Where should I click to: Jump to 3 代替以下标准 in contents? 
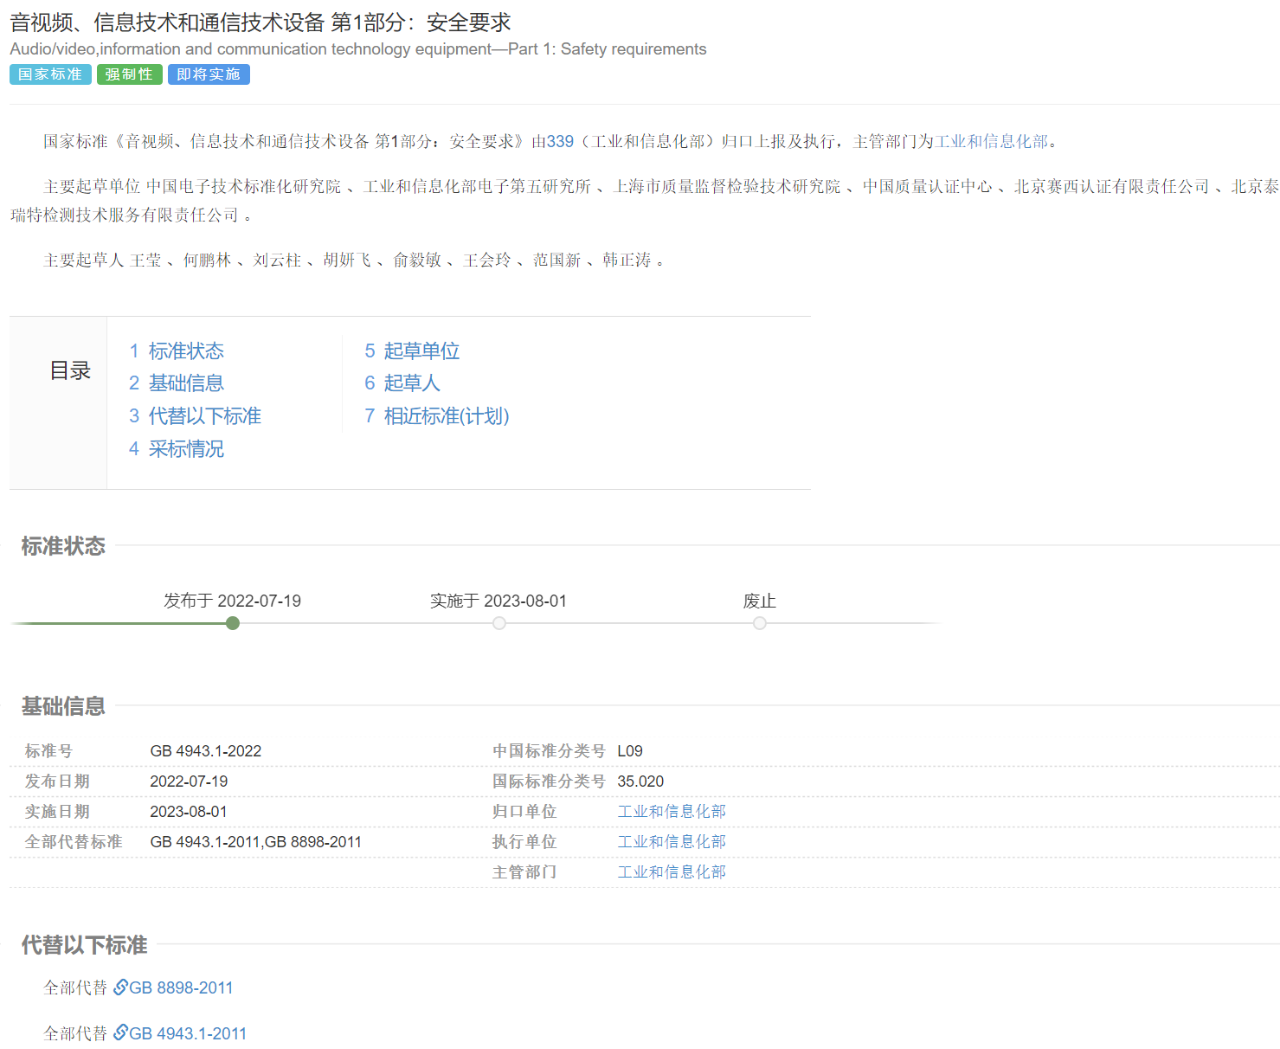(195, 416)
